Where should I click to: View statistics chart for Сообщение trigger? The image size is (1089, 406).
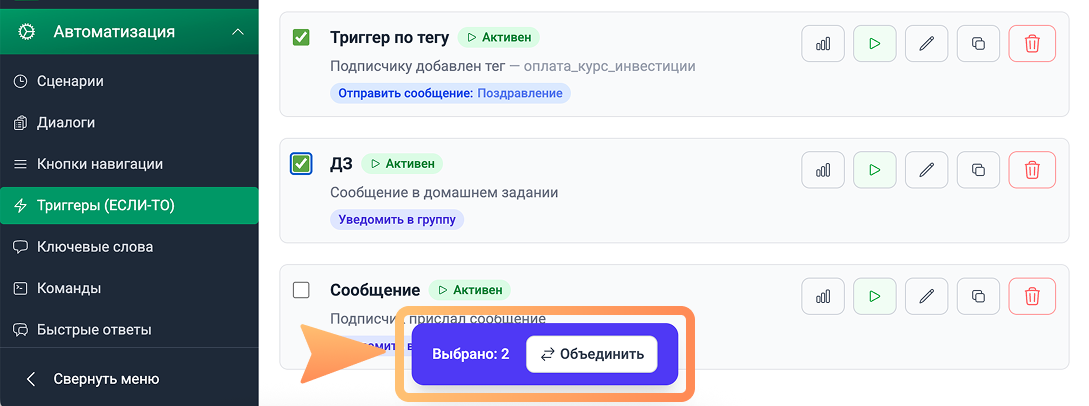(x=823, y=296)
